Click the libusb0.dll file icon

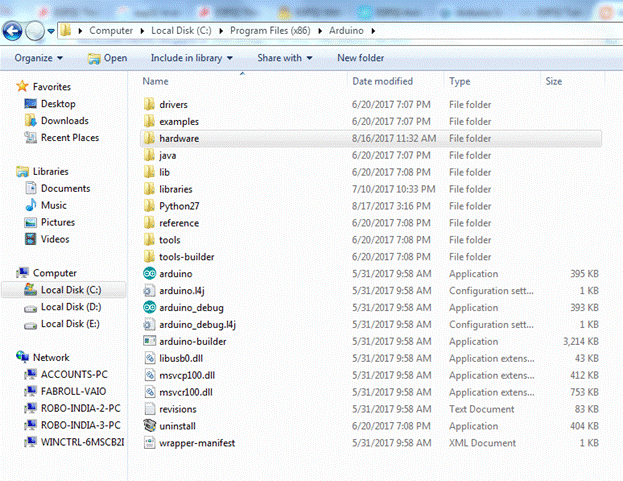(149, 358)
